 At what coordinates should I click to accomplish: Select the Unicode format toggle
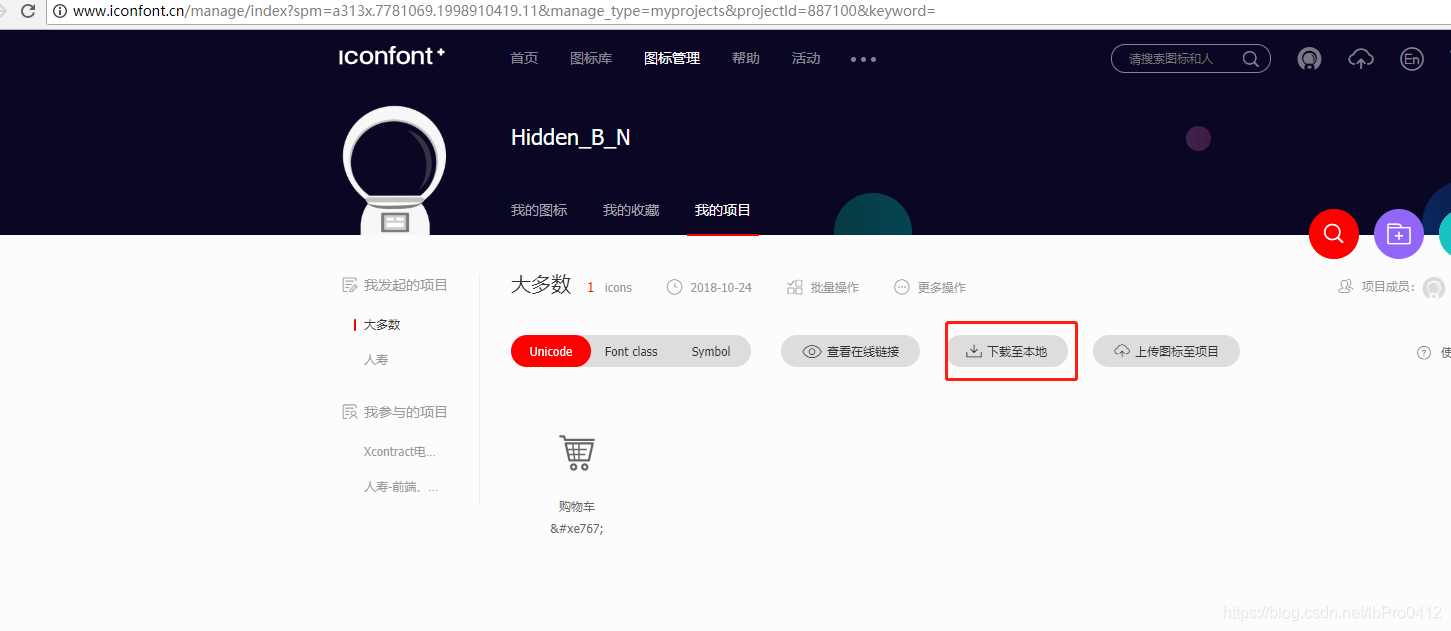click(551, 351)
